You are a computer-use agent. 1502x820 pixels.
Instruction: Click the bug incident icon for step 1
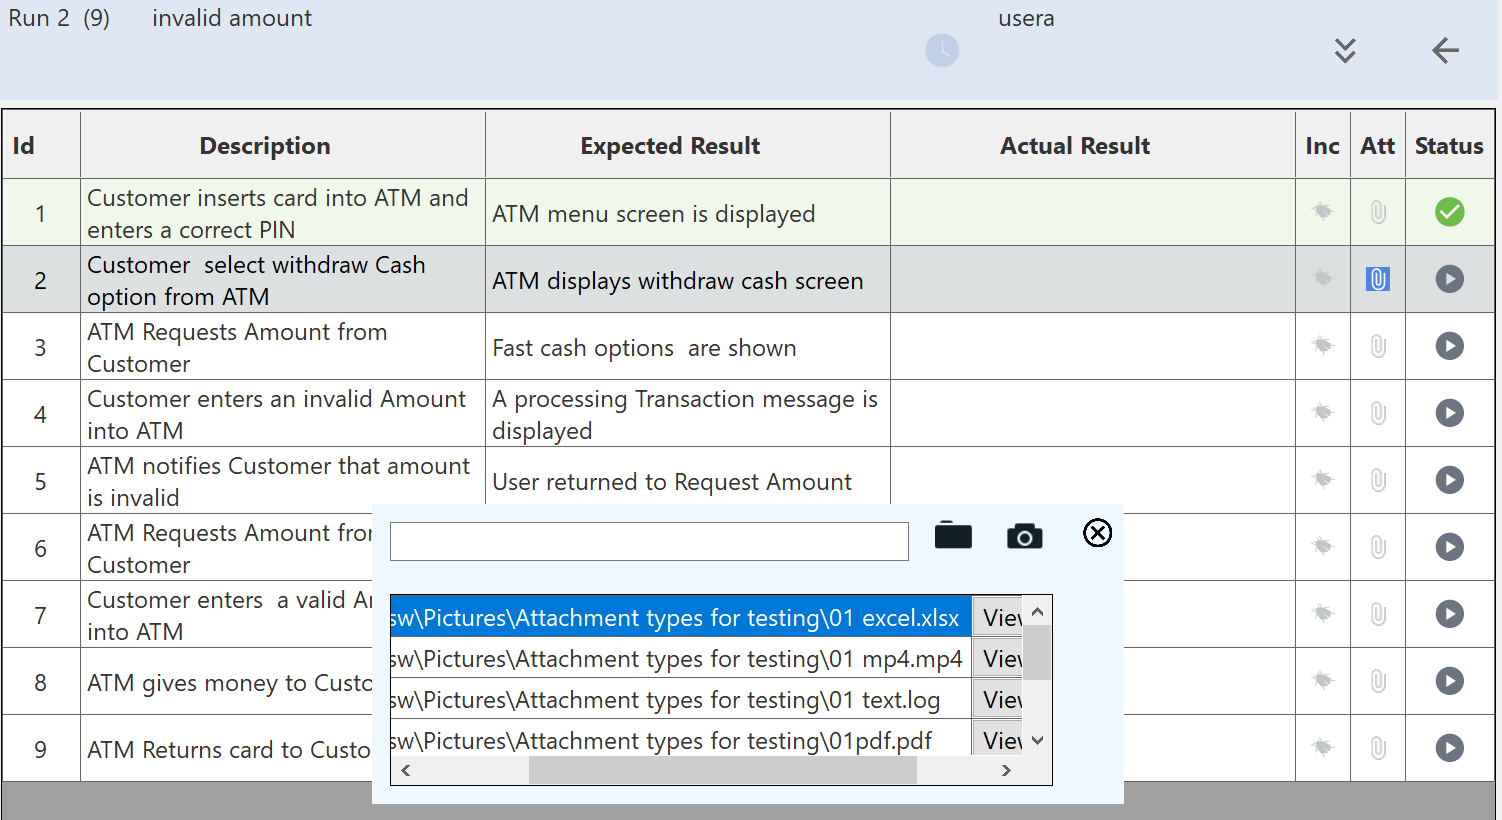tap(1322, 211)
